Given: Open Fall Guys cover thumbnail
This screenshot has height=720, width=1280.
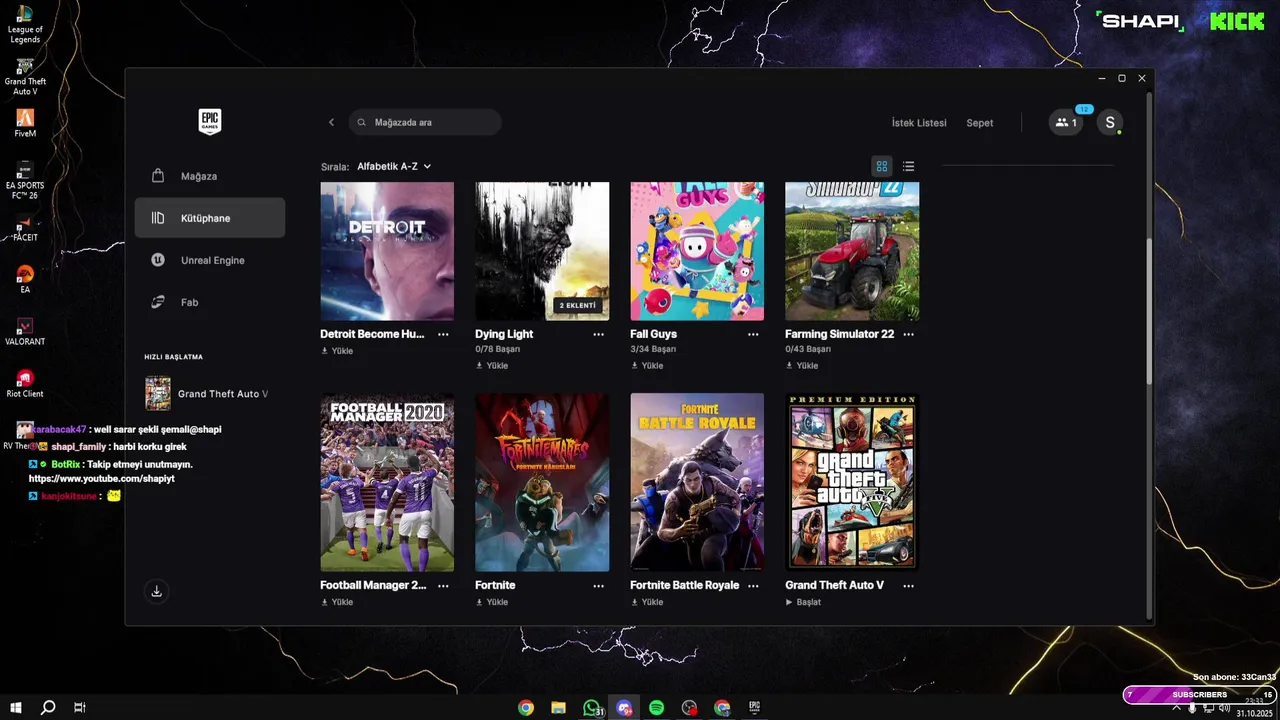Looking at the screenshot, I should [697, 251].
